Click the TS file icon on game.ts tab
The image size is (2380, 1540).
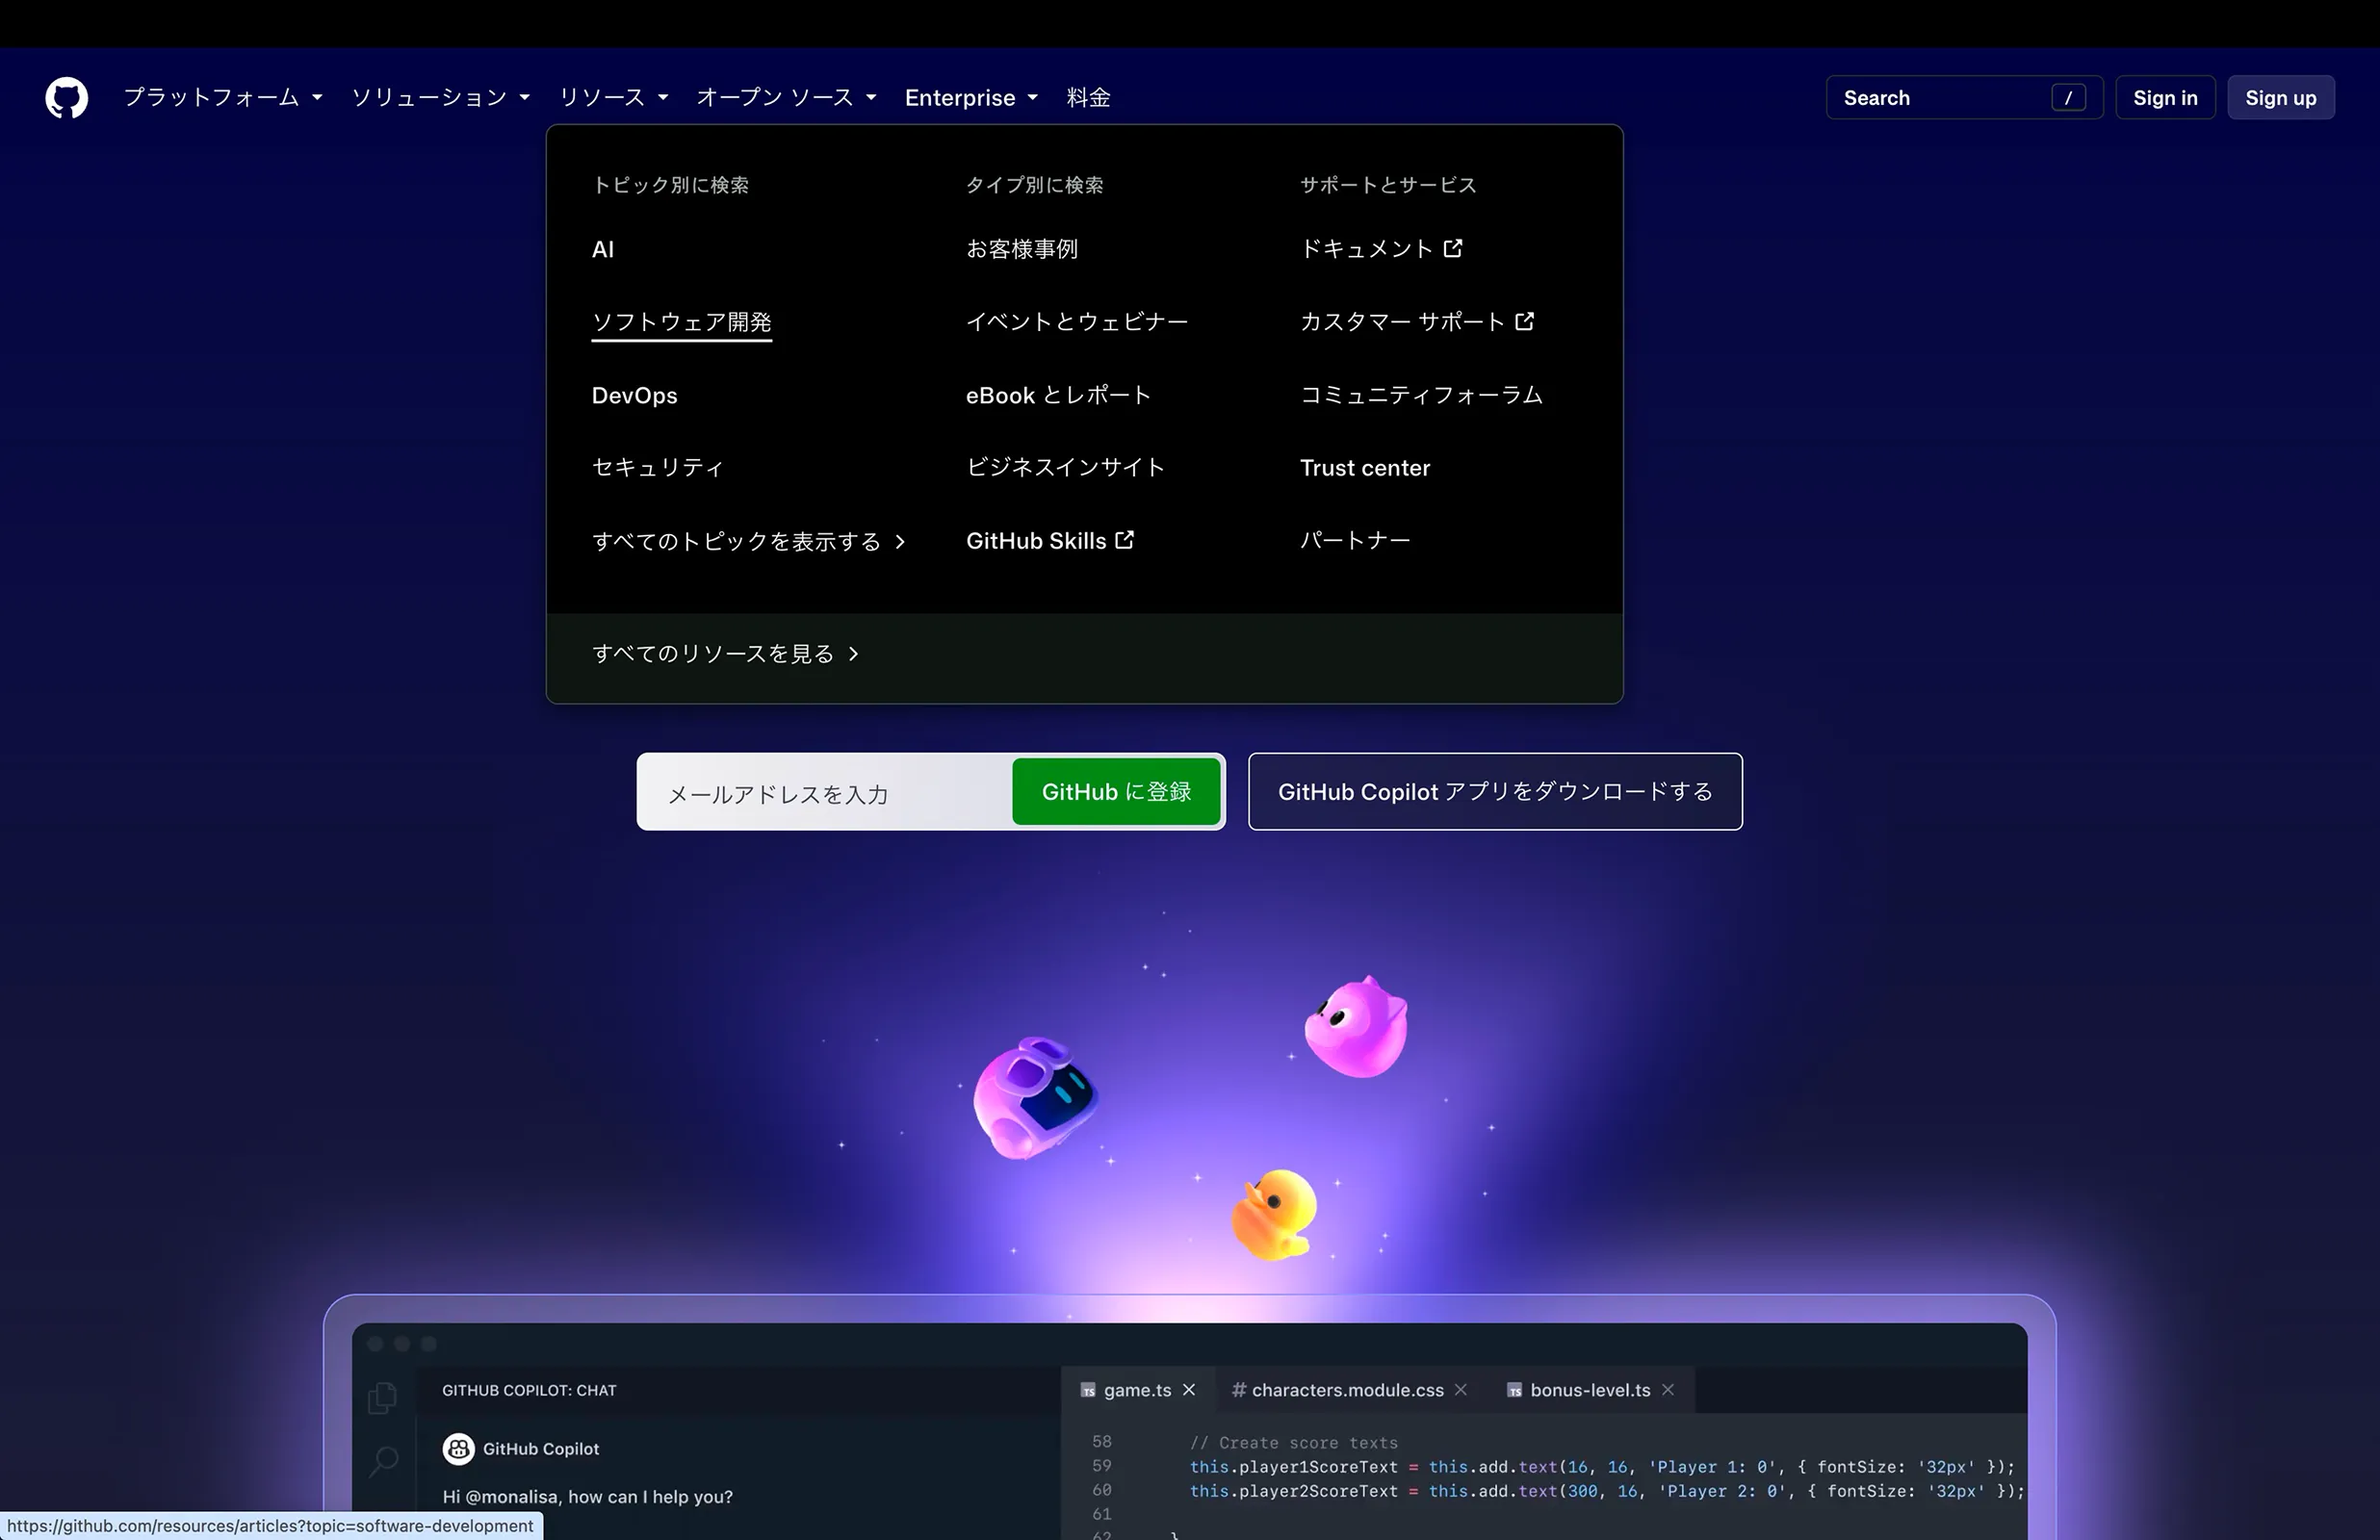(1088, 1391)
